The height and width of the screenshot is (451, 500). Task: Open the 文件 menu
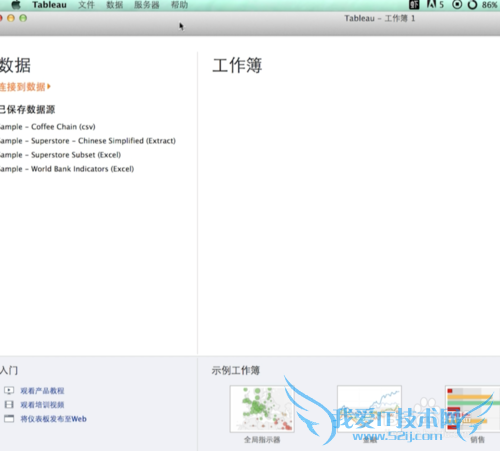coord(86,5)
